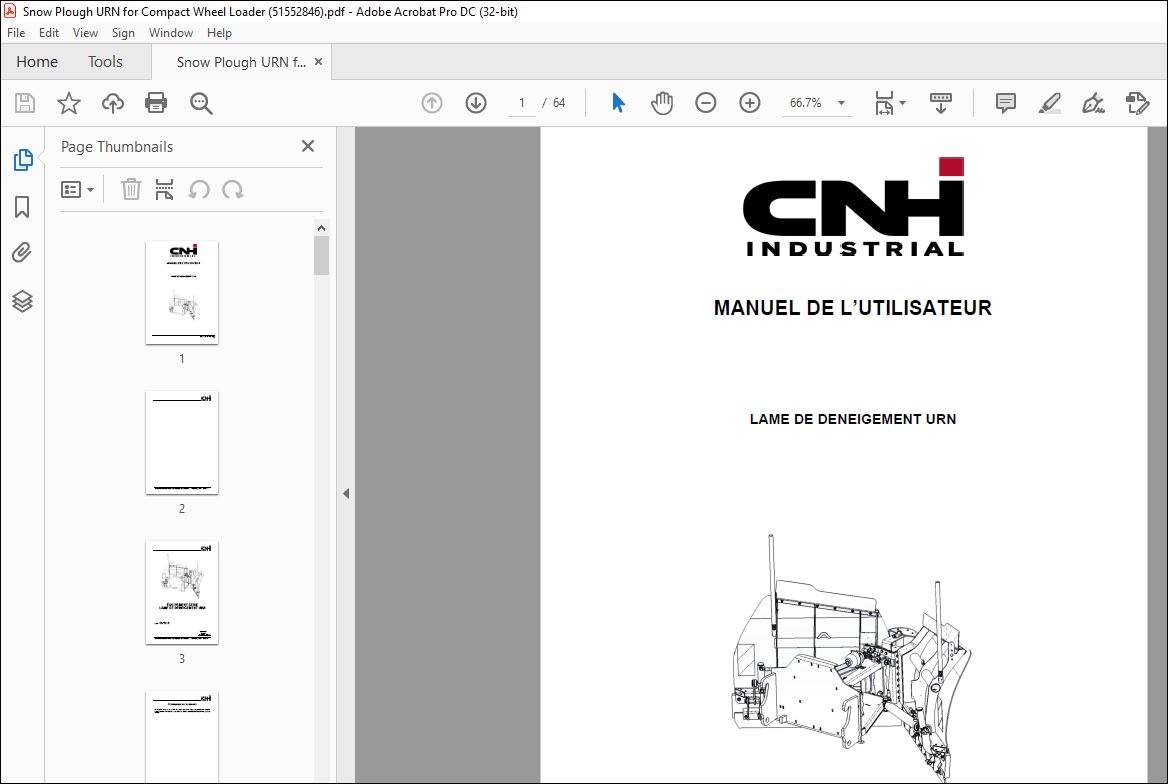
Task: Open the thumbnail options dropdown
Action: coord(77,189)
